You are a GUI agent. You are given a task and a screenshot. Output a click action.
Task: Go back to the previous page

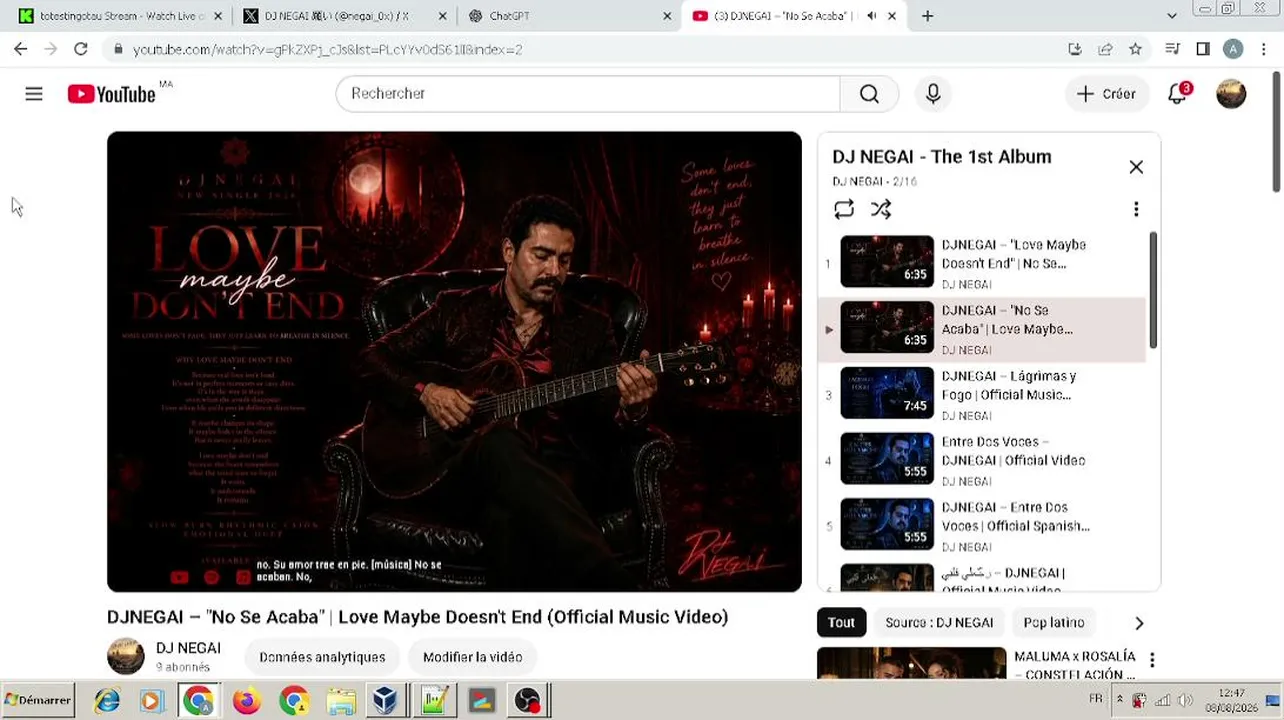pos(21,49)
